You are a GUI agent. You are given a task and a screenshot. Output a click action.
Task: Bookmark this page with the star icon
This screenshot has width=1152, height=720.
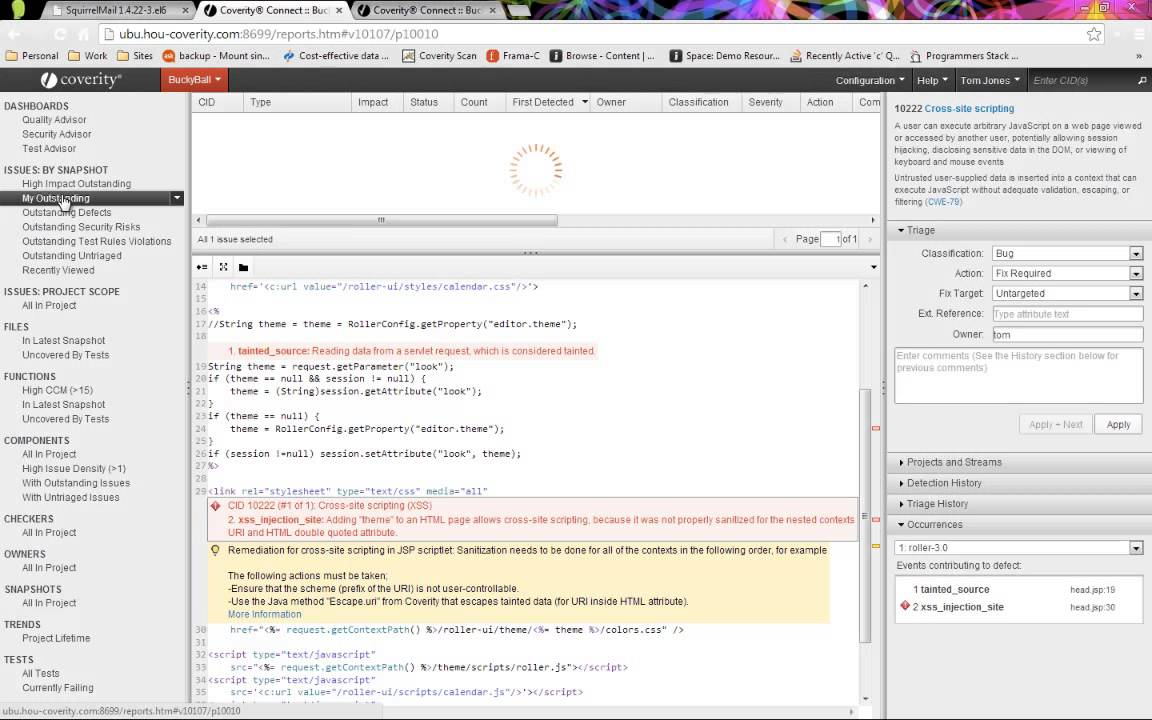coord(1094,34)
